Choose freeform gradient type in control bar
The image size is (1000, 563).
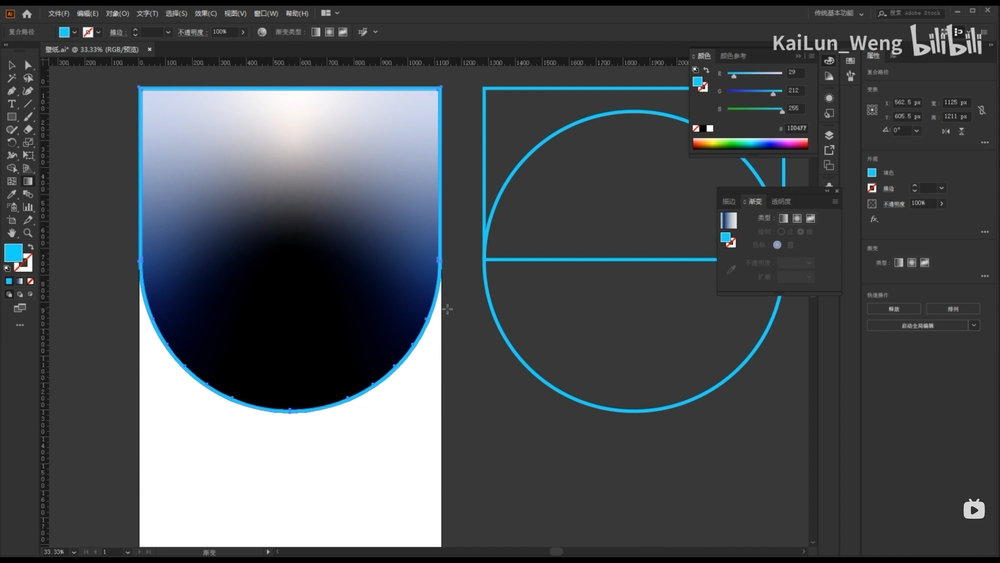[x=343, y=32]
